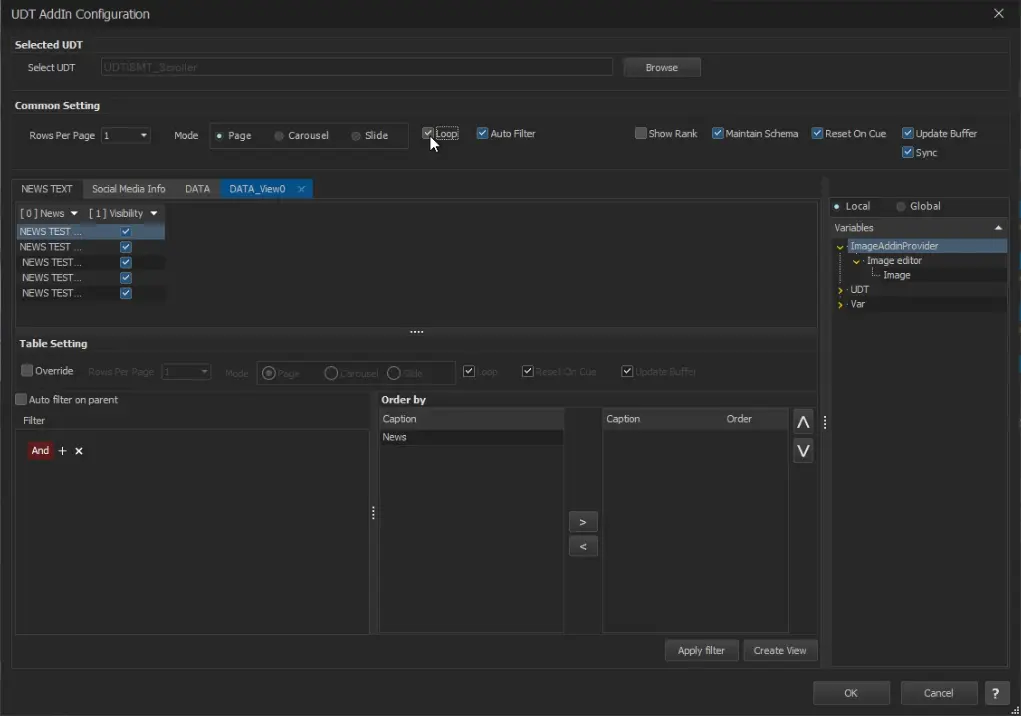This screenshot has height=716, width=1021.
Task: Remove caption from order list with < button
Action: [583, 547]
